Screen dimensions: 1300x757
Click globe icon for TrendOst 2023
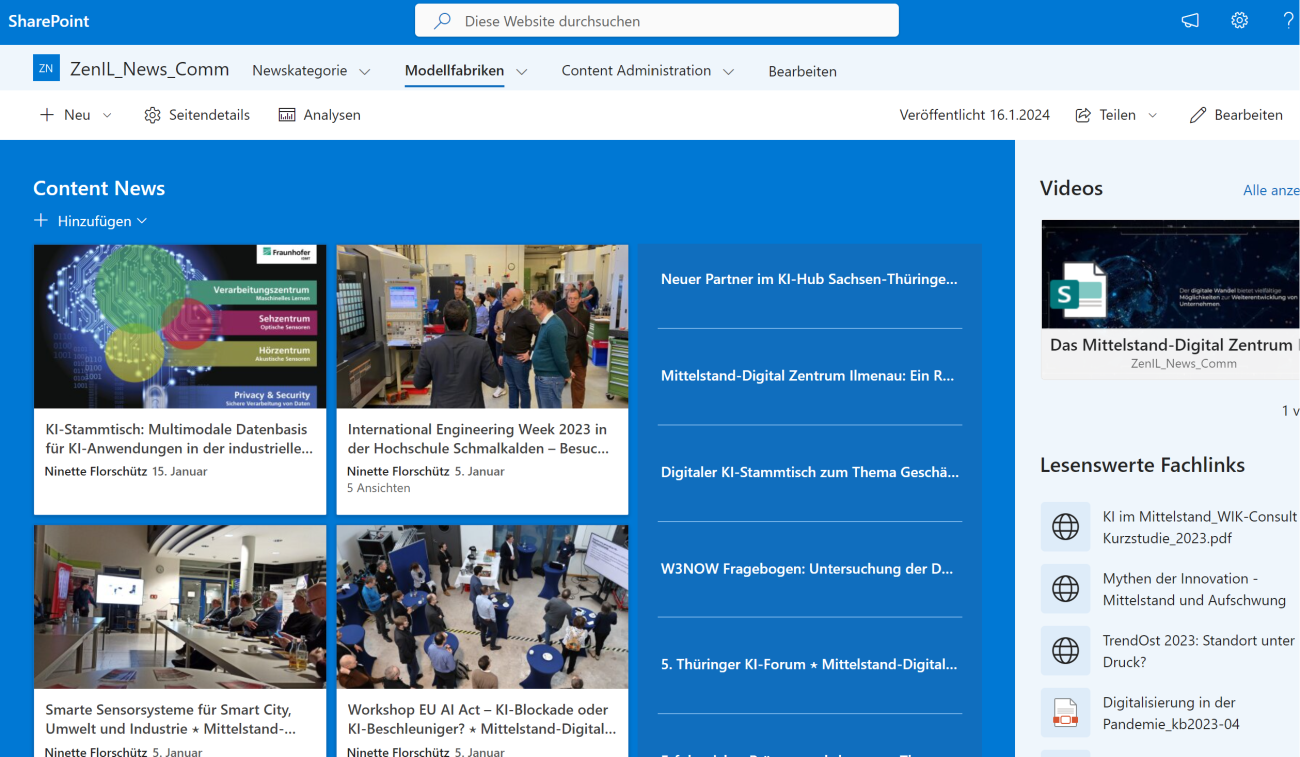1065,650
